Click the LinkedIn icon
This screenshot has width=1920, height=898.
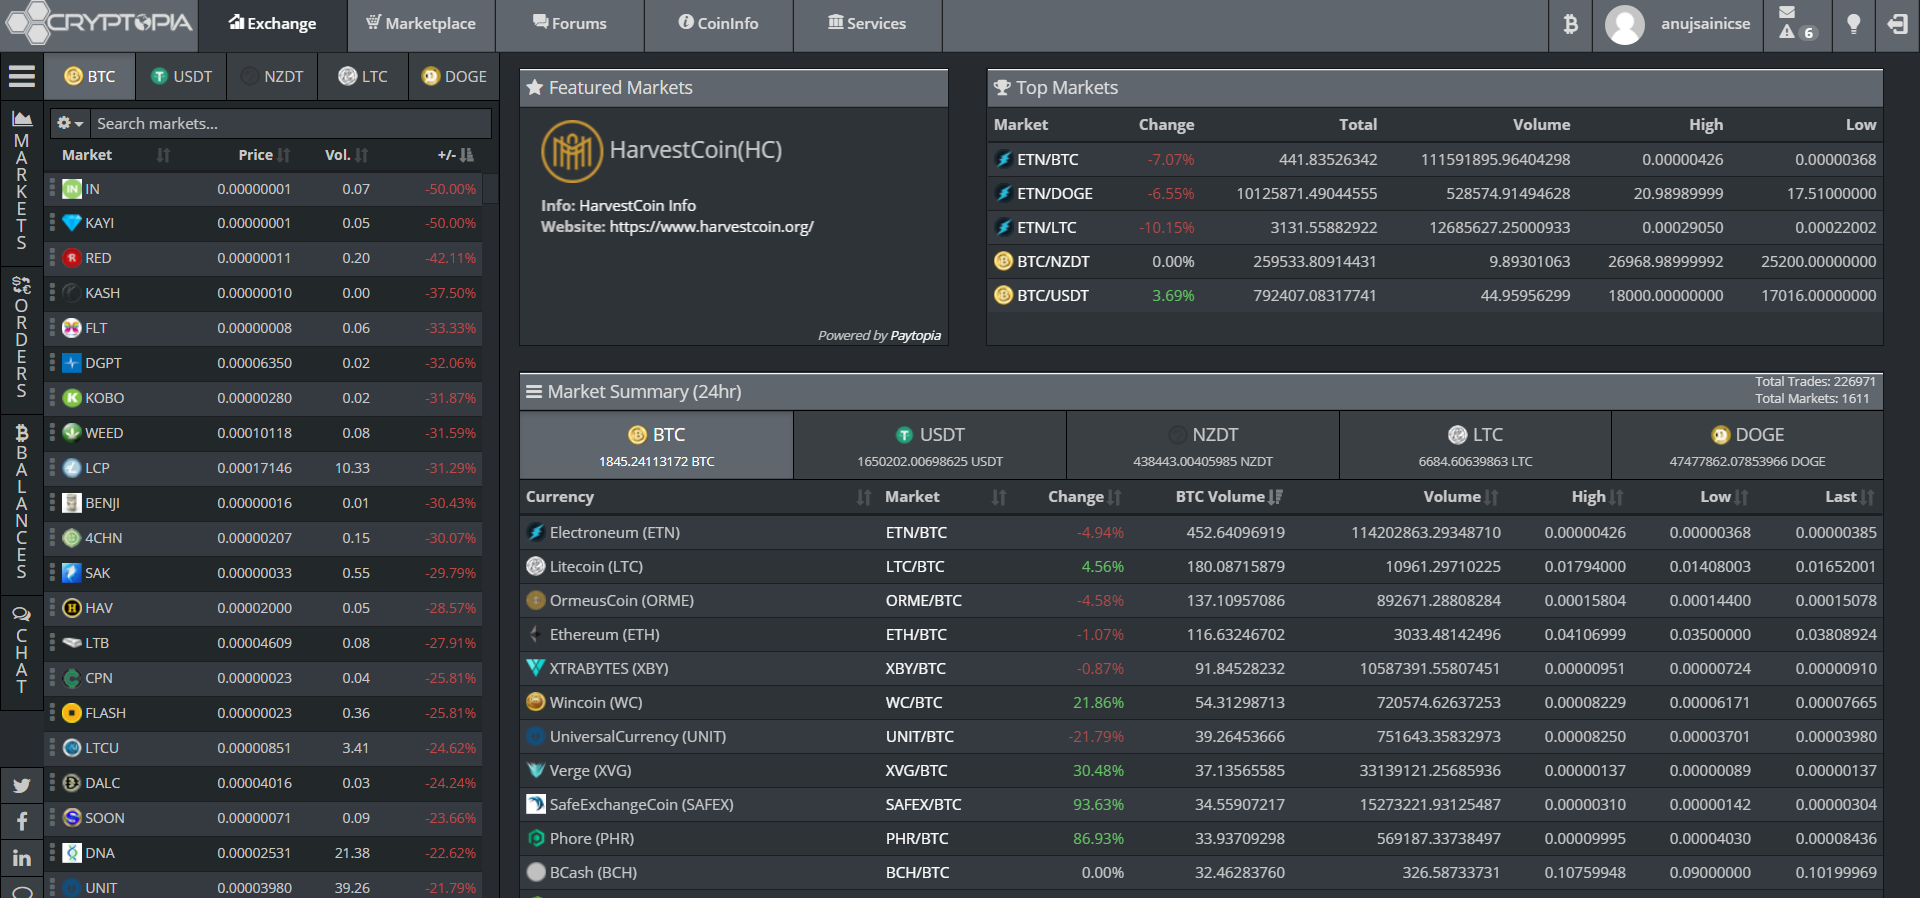pyautogui.click(x=21, y=858)
